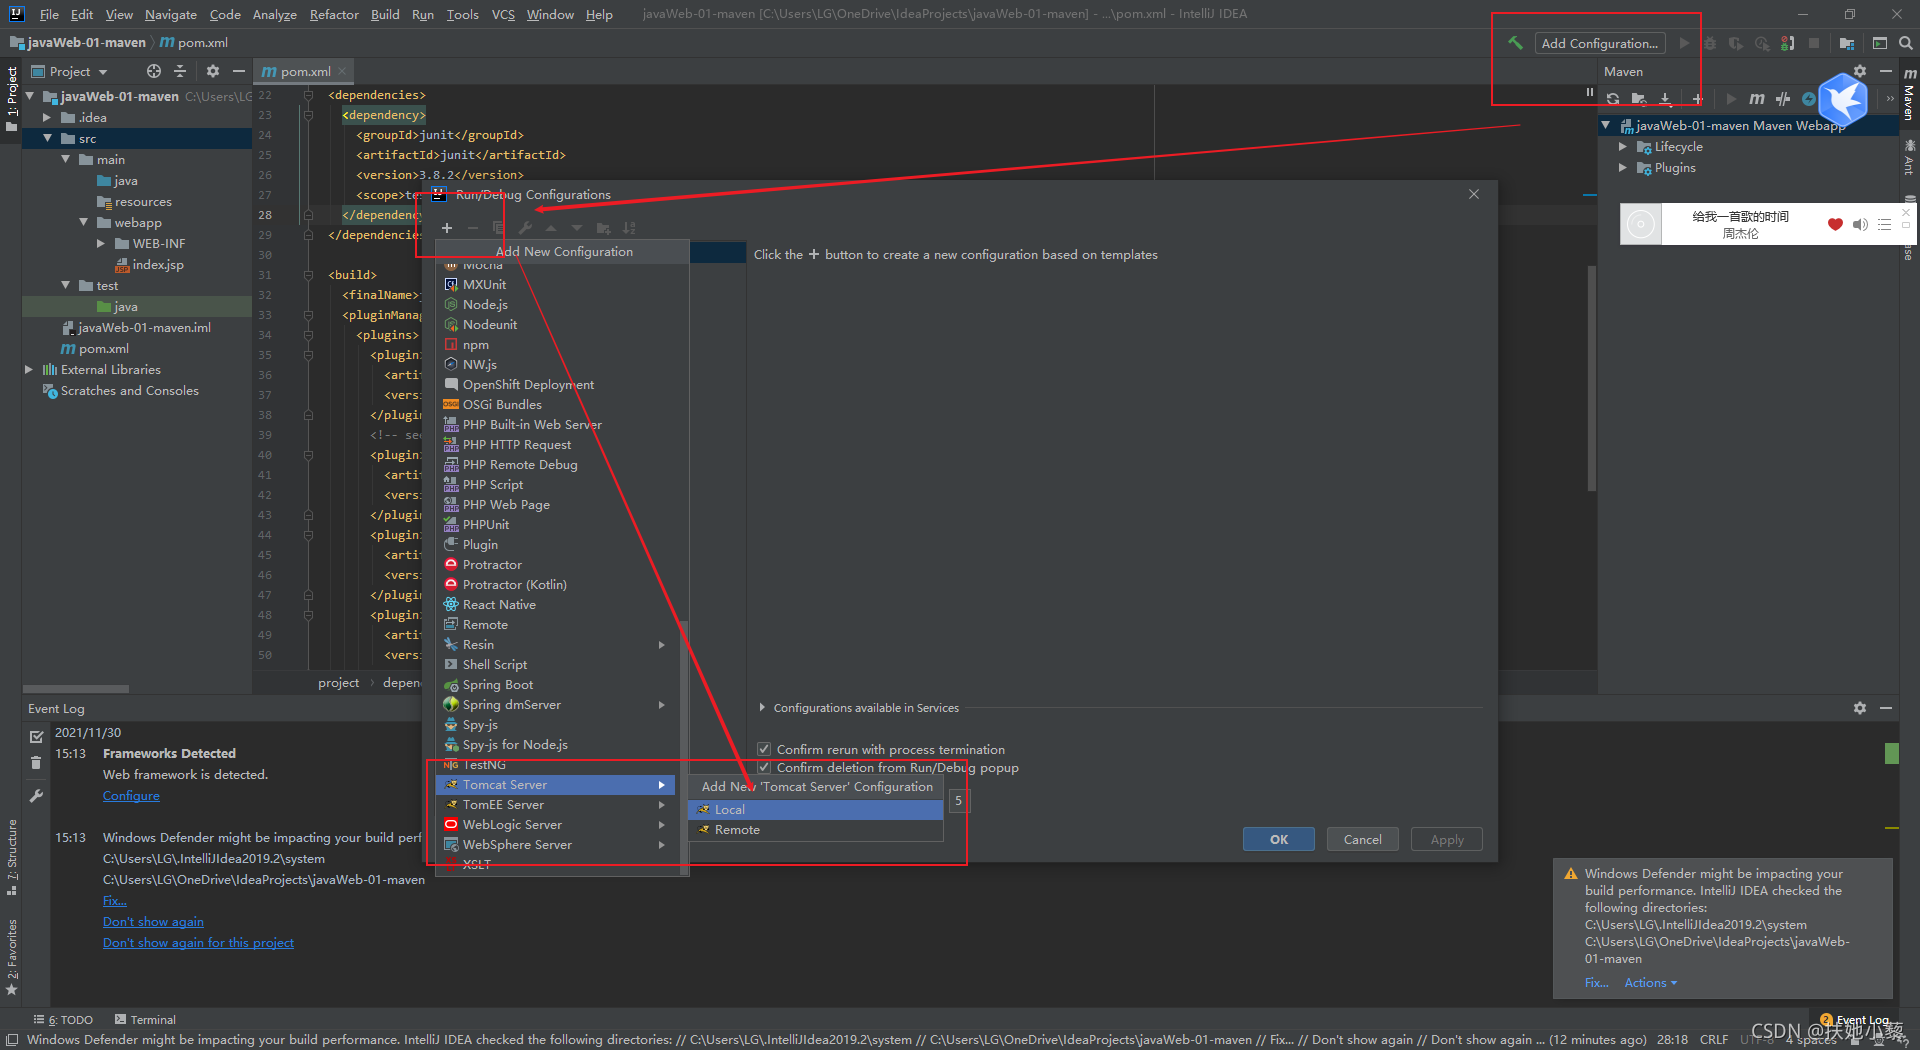Open Actions dropdown in Windows Defender notification

click(1650, 983)
